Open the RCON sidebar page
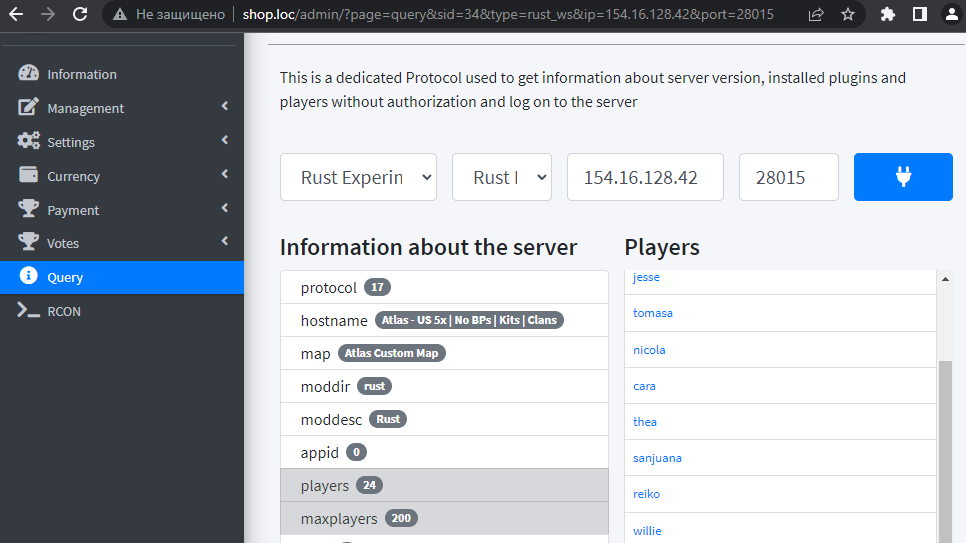This screenshot has width=966, height=543. (64, 311)
